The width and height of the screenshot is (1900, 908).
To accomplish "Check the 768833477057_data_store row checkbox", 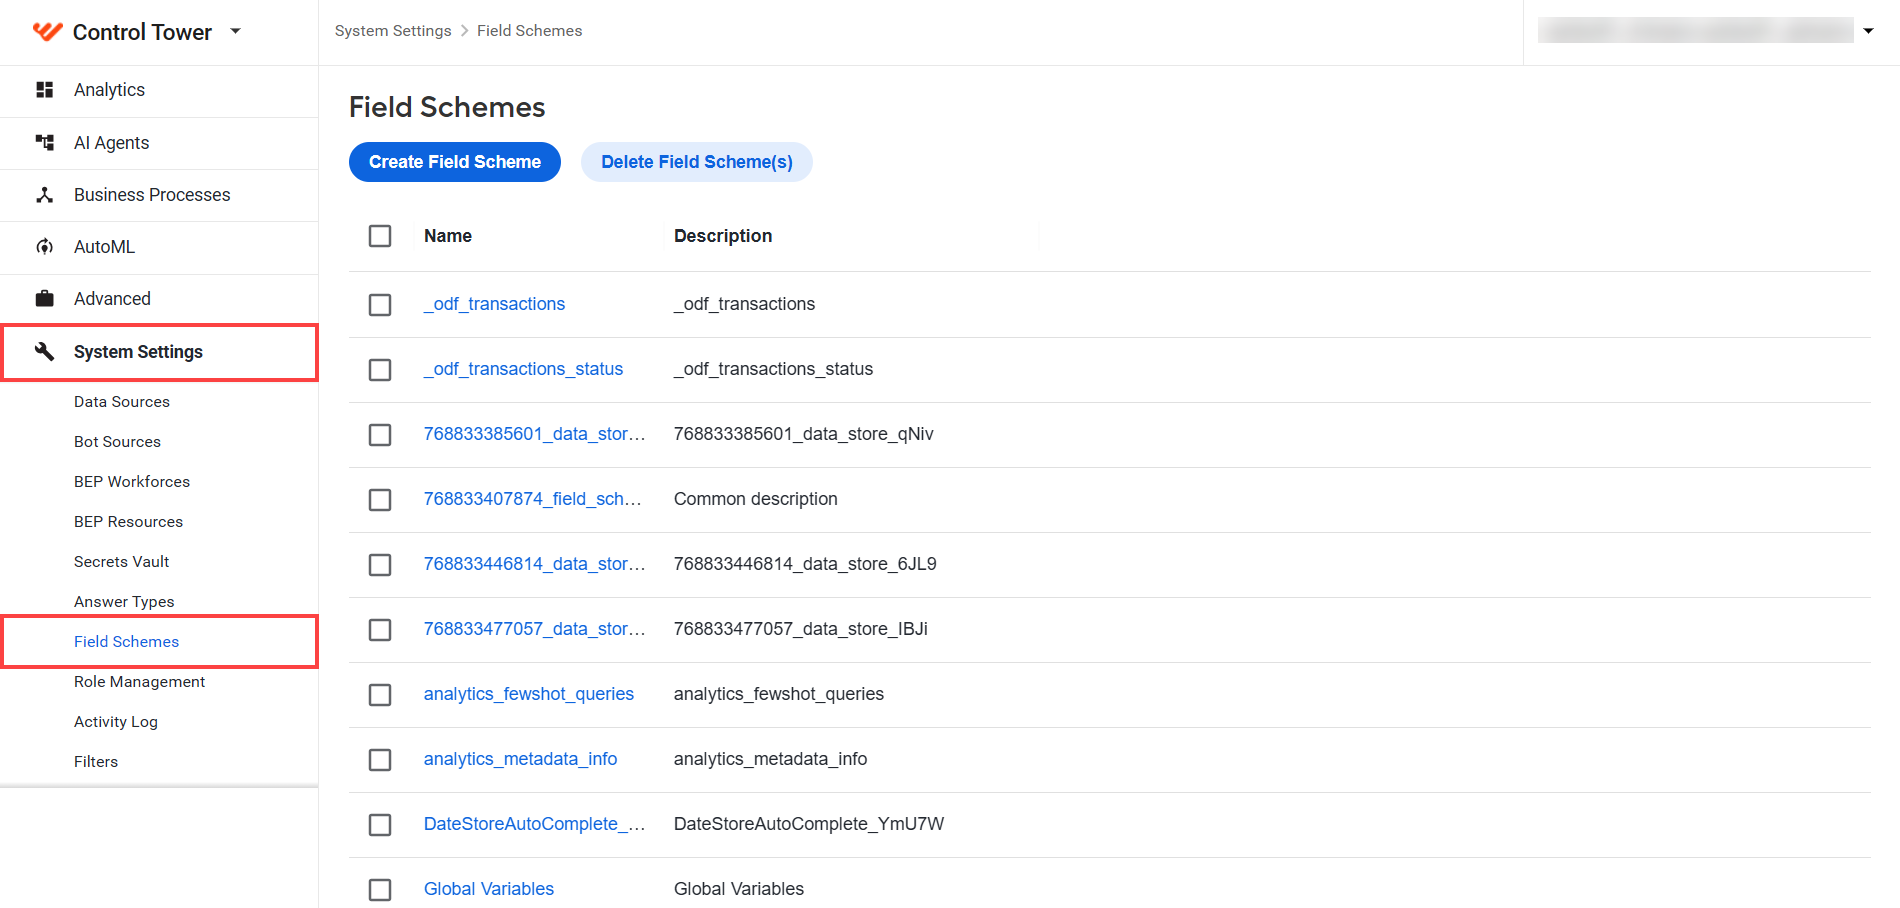I will click(x=380, y=629).
